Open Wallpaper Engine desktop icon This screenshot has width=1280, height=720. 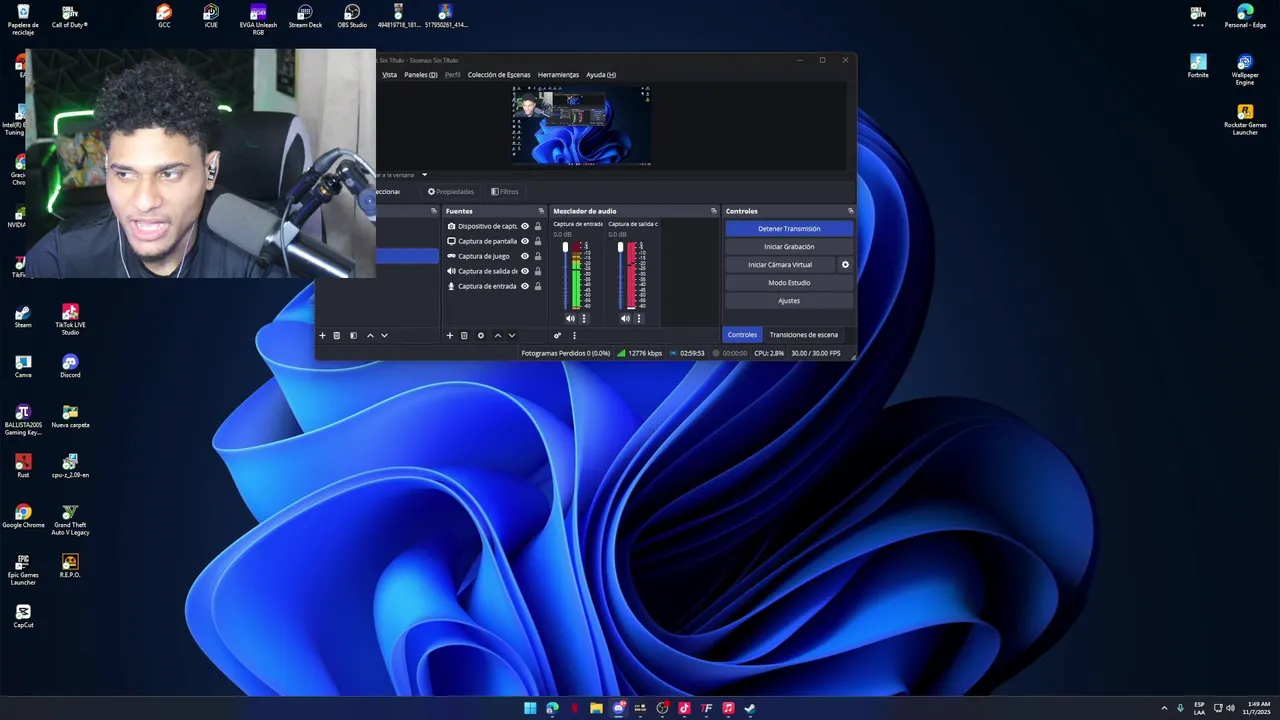point(1245,70)
